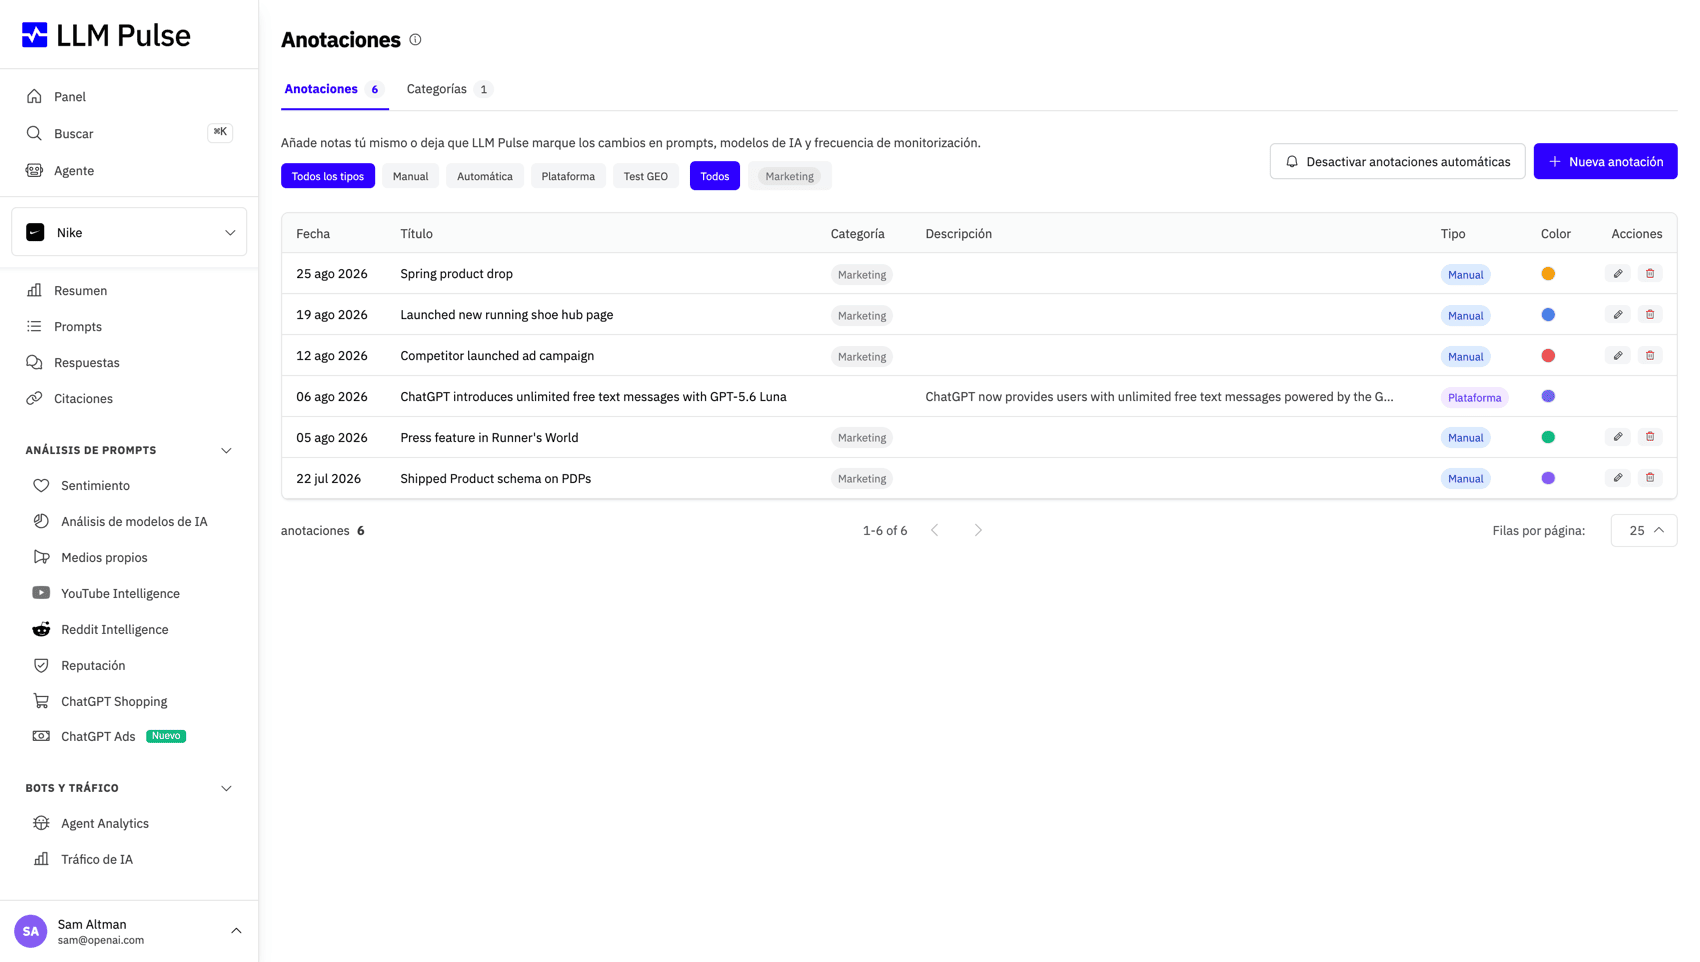Delete the Press feature in Runner's World annotation
The width and height of the screenshot is (1700, 962).
coord(1650,437)
